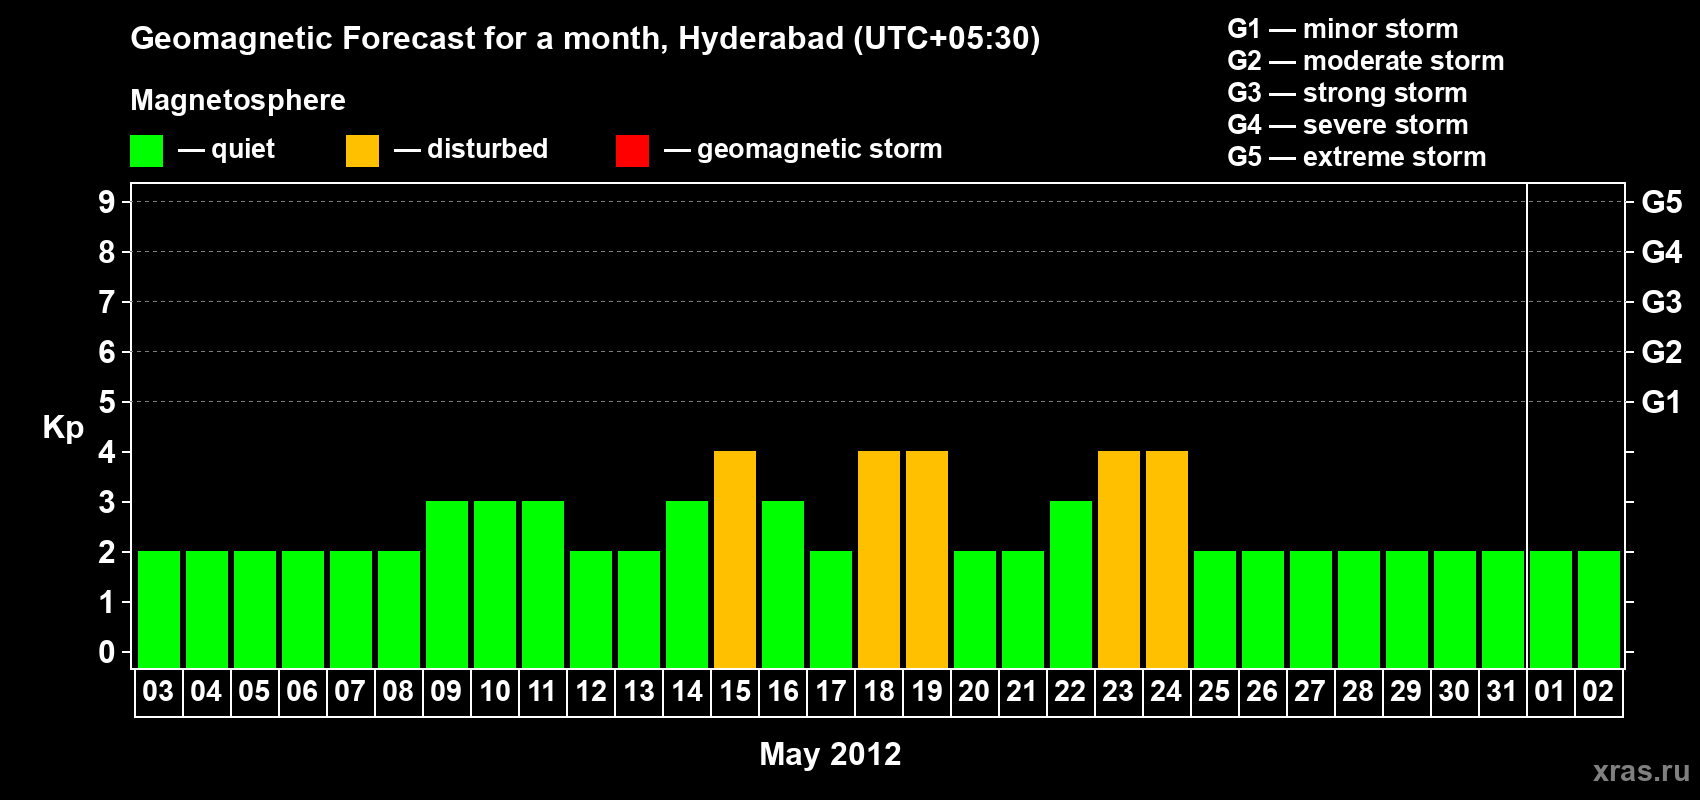1700x800 pixels.
Task: Click the G3 right axis label
Action: click(1662, 302)
